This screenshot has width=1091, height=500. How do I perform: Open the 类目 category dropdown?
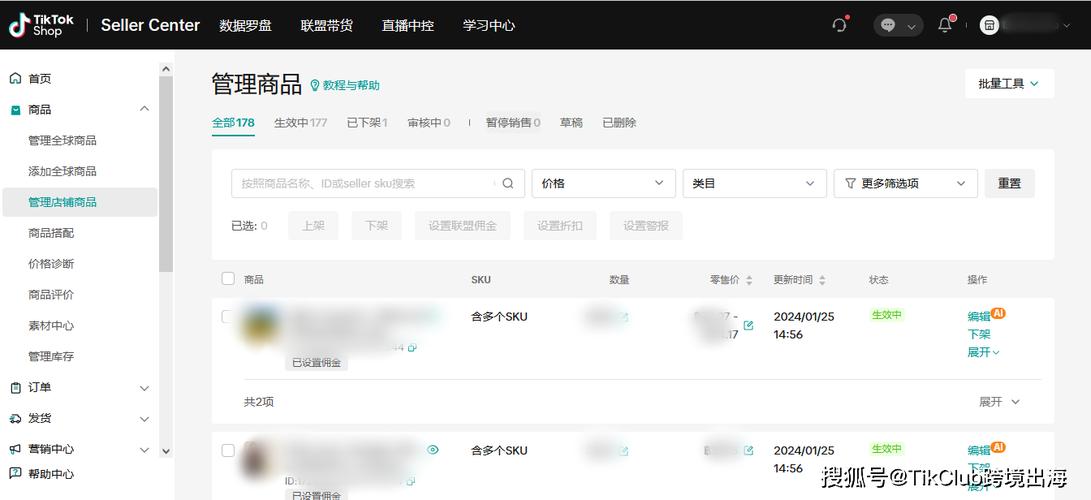click(754, 183)
